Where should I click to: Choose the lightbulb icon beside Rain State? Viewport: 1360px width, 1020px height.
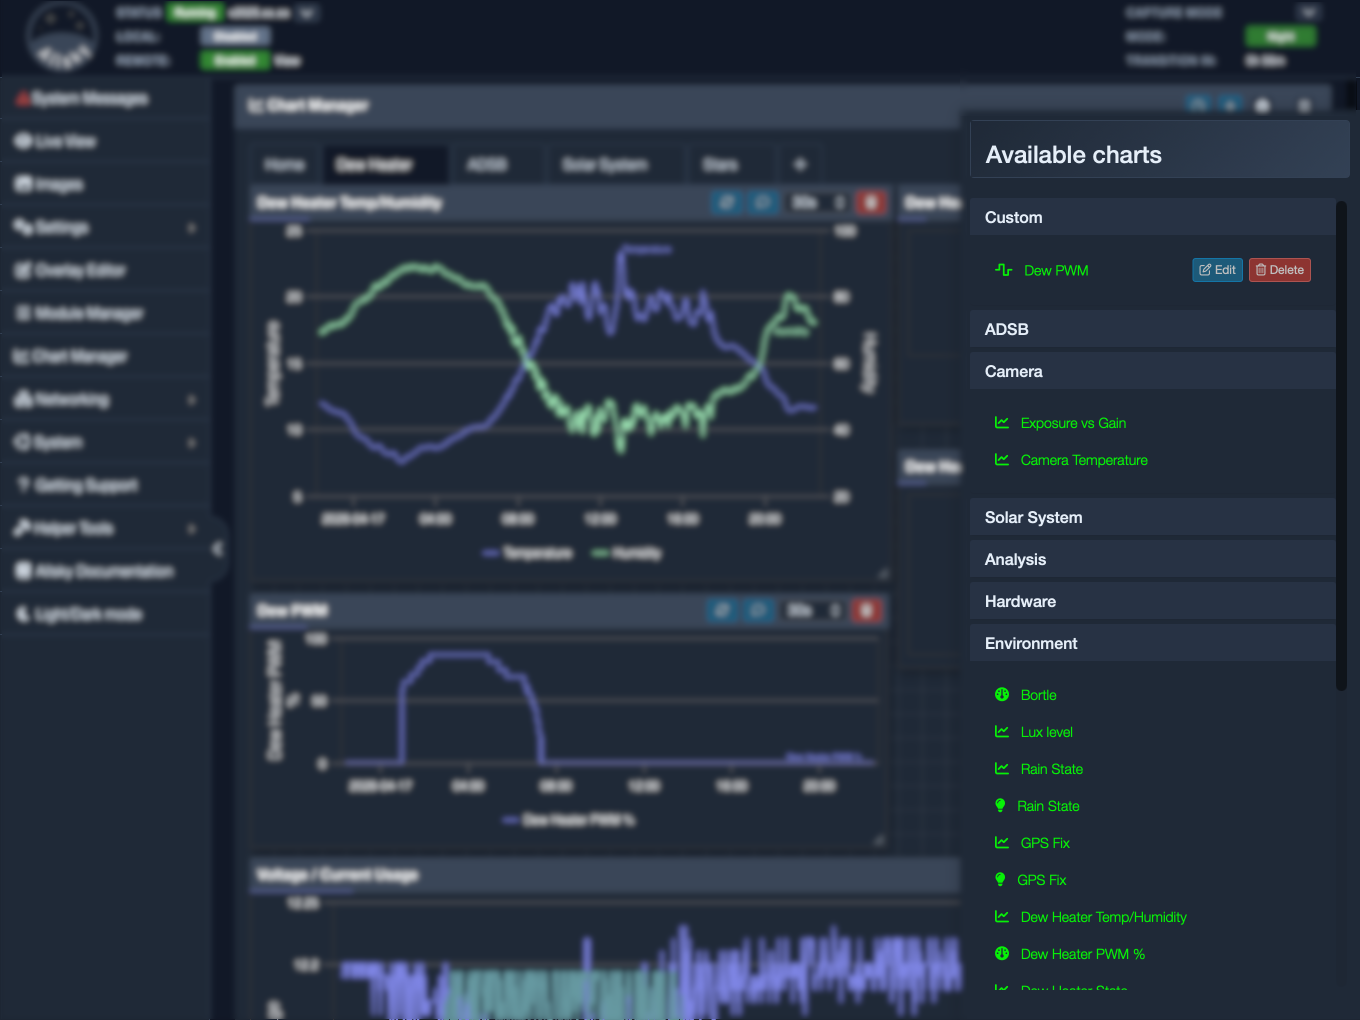coord(1000,806)
